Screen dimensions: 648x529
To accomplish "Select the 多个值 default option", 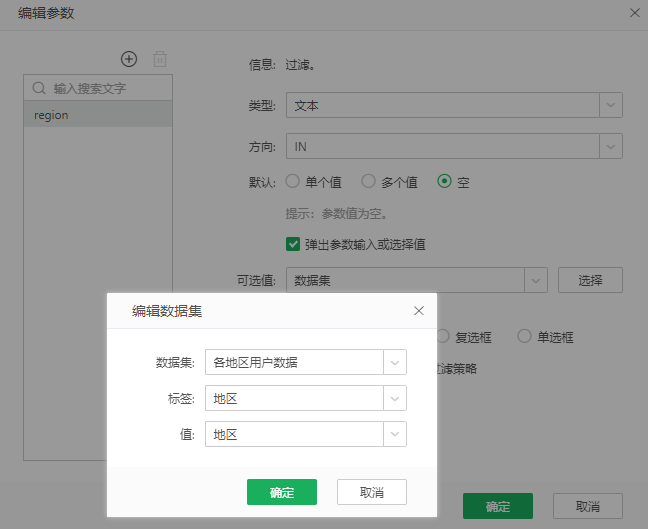I will click(368, 181).
